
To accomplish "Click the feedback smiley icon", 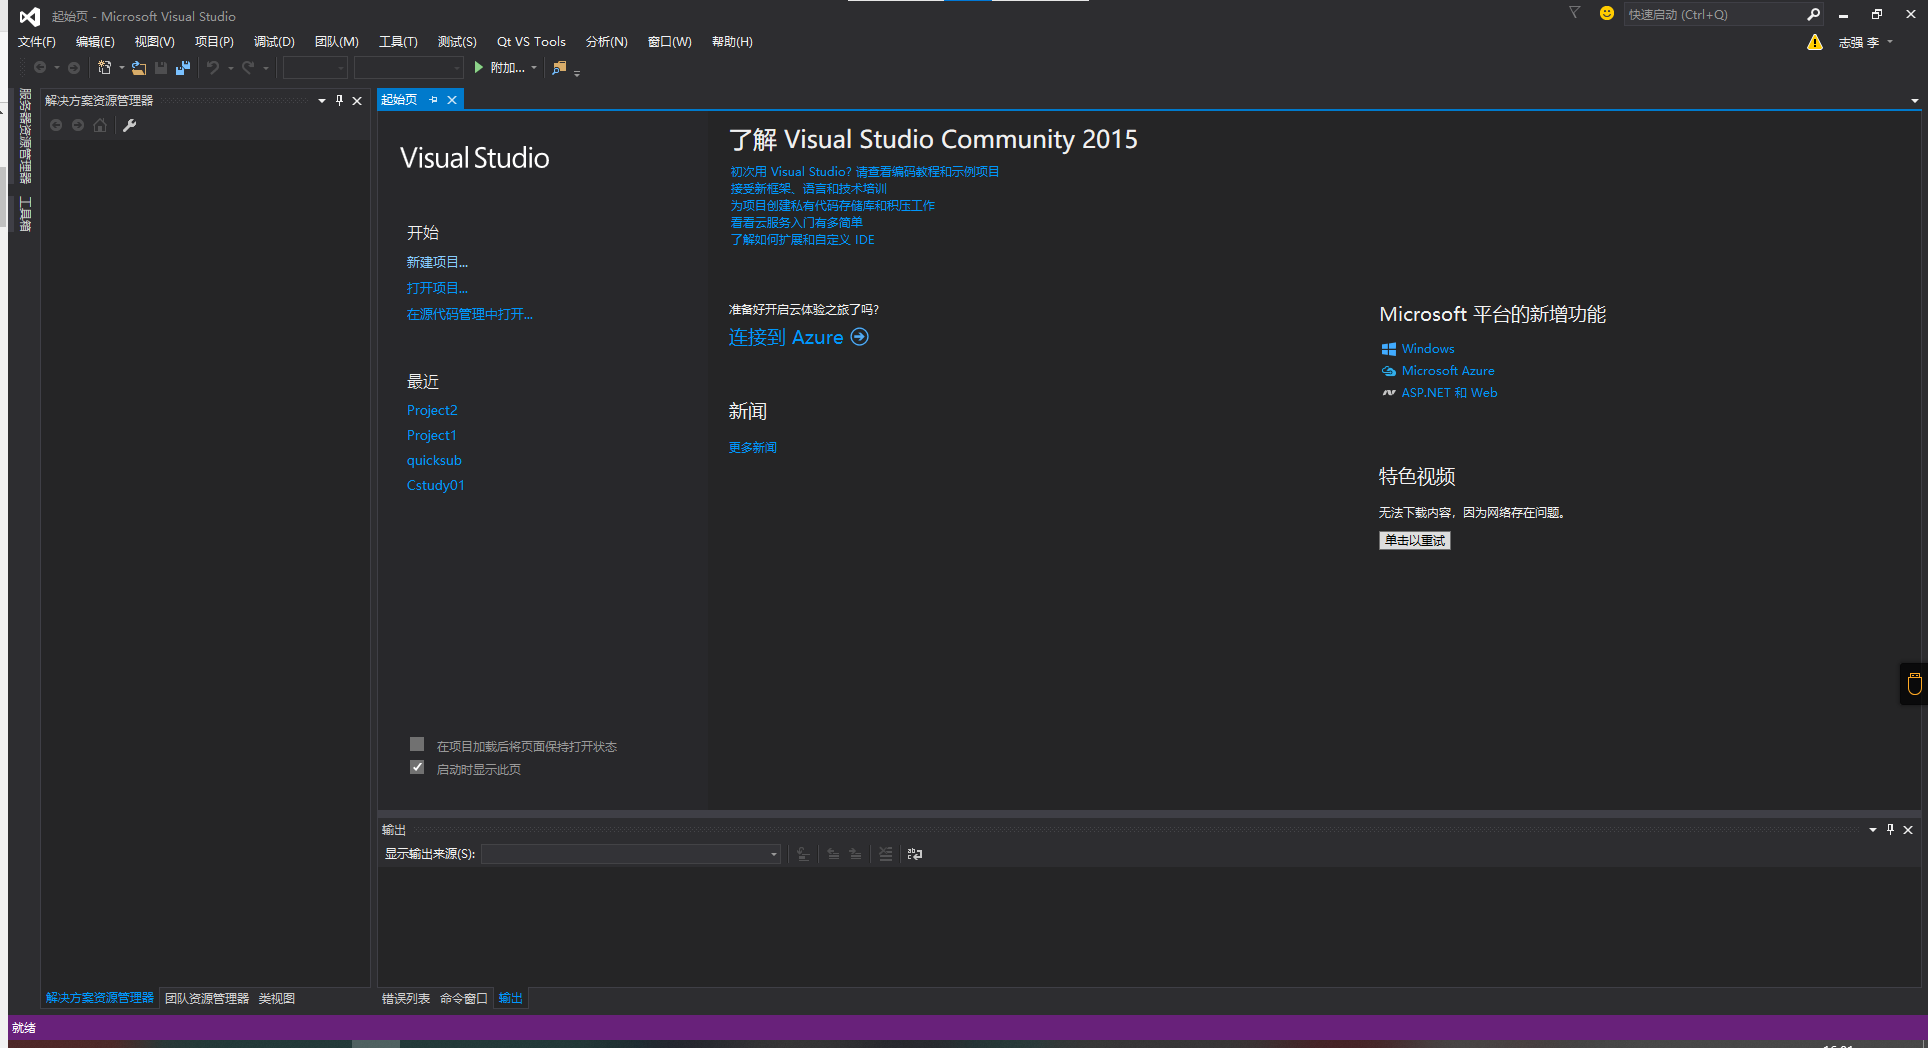I will point(1607,13).
